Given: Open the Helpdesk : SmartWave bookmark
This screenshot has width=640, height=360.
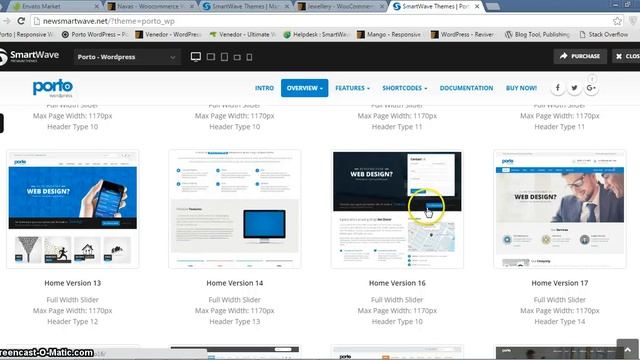Looking at the screenshot, I should (x=316, y=35).
